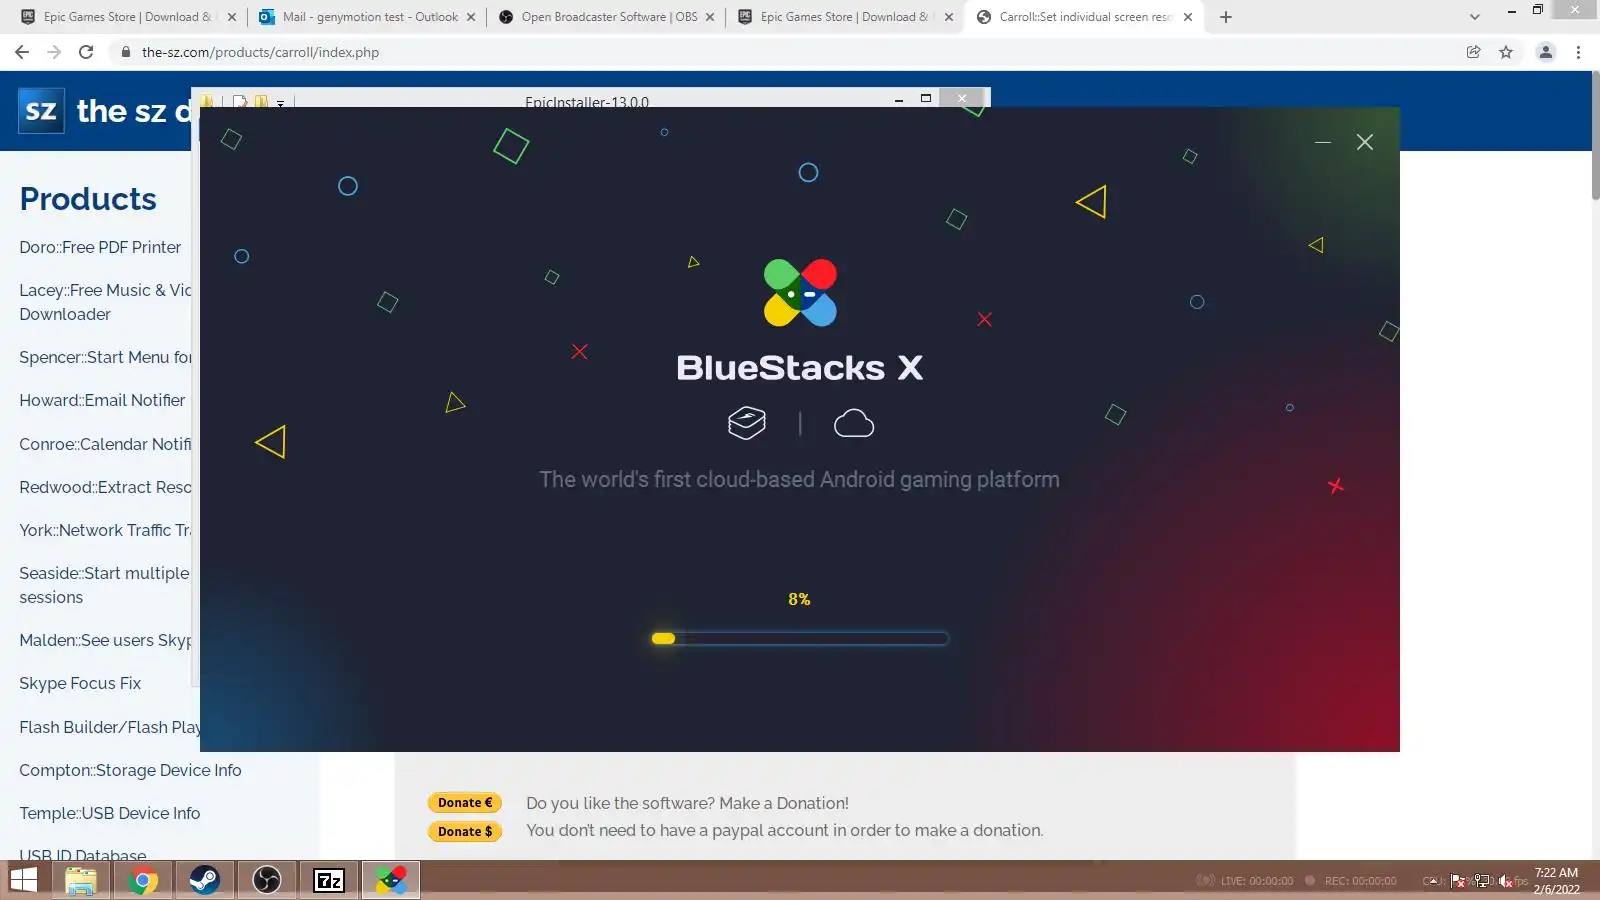Bookmark this page with the star icon

[x=1506, y=52]
